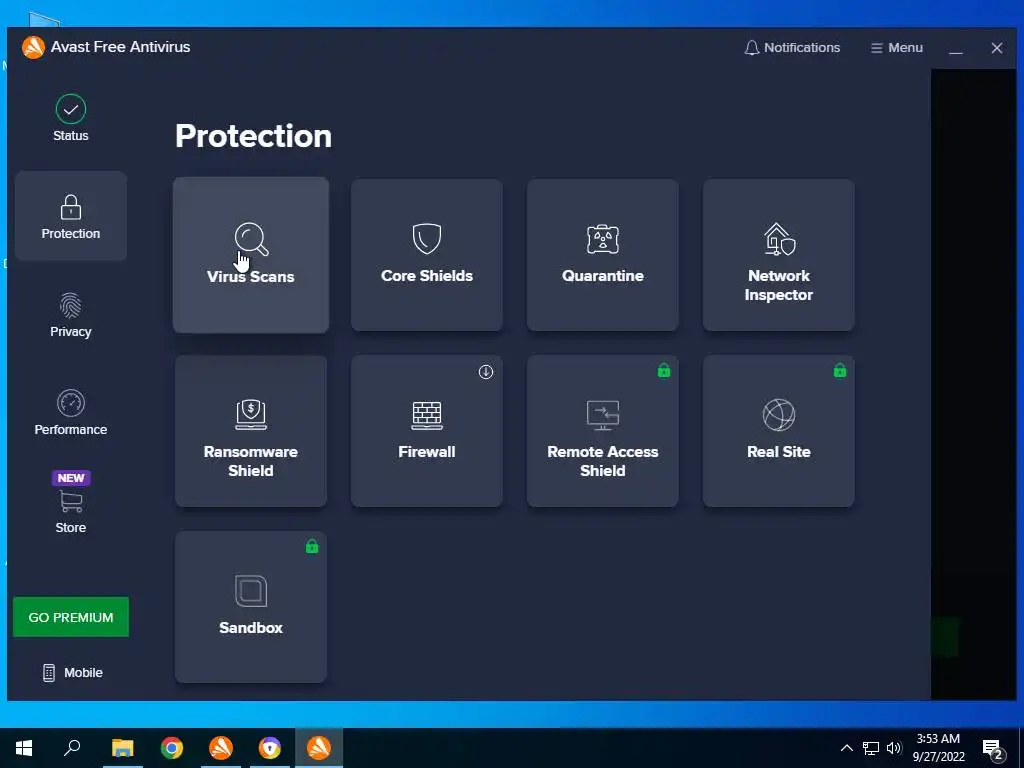Open the Store section
The height and width of the screenshot is (768, 1024).
(71, 503)
